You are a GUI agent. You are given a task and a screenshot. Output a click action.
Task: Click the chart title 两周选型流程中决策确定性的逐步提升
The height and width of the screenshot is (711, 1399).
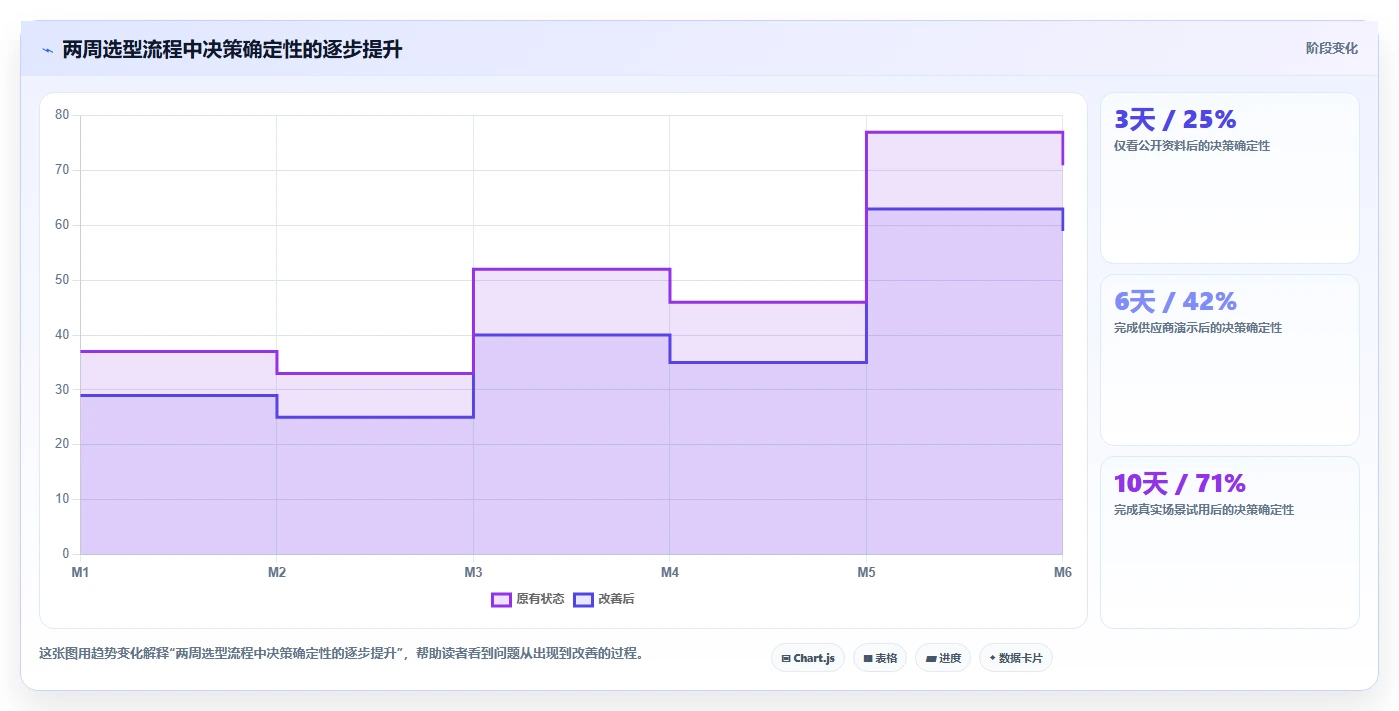[232, 49]
